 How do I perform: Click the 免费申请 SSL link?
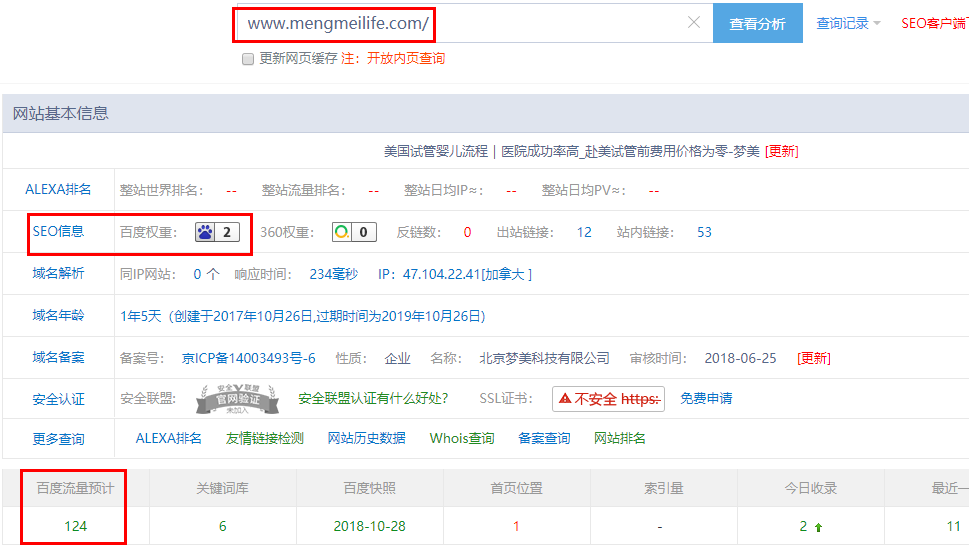pos(706,398)
